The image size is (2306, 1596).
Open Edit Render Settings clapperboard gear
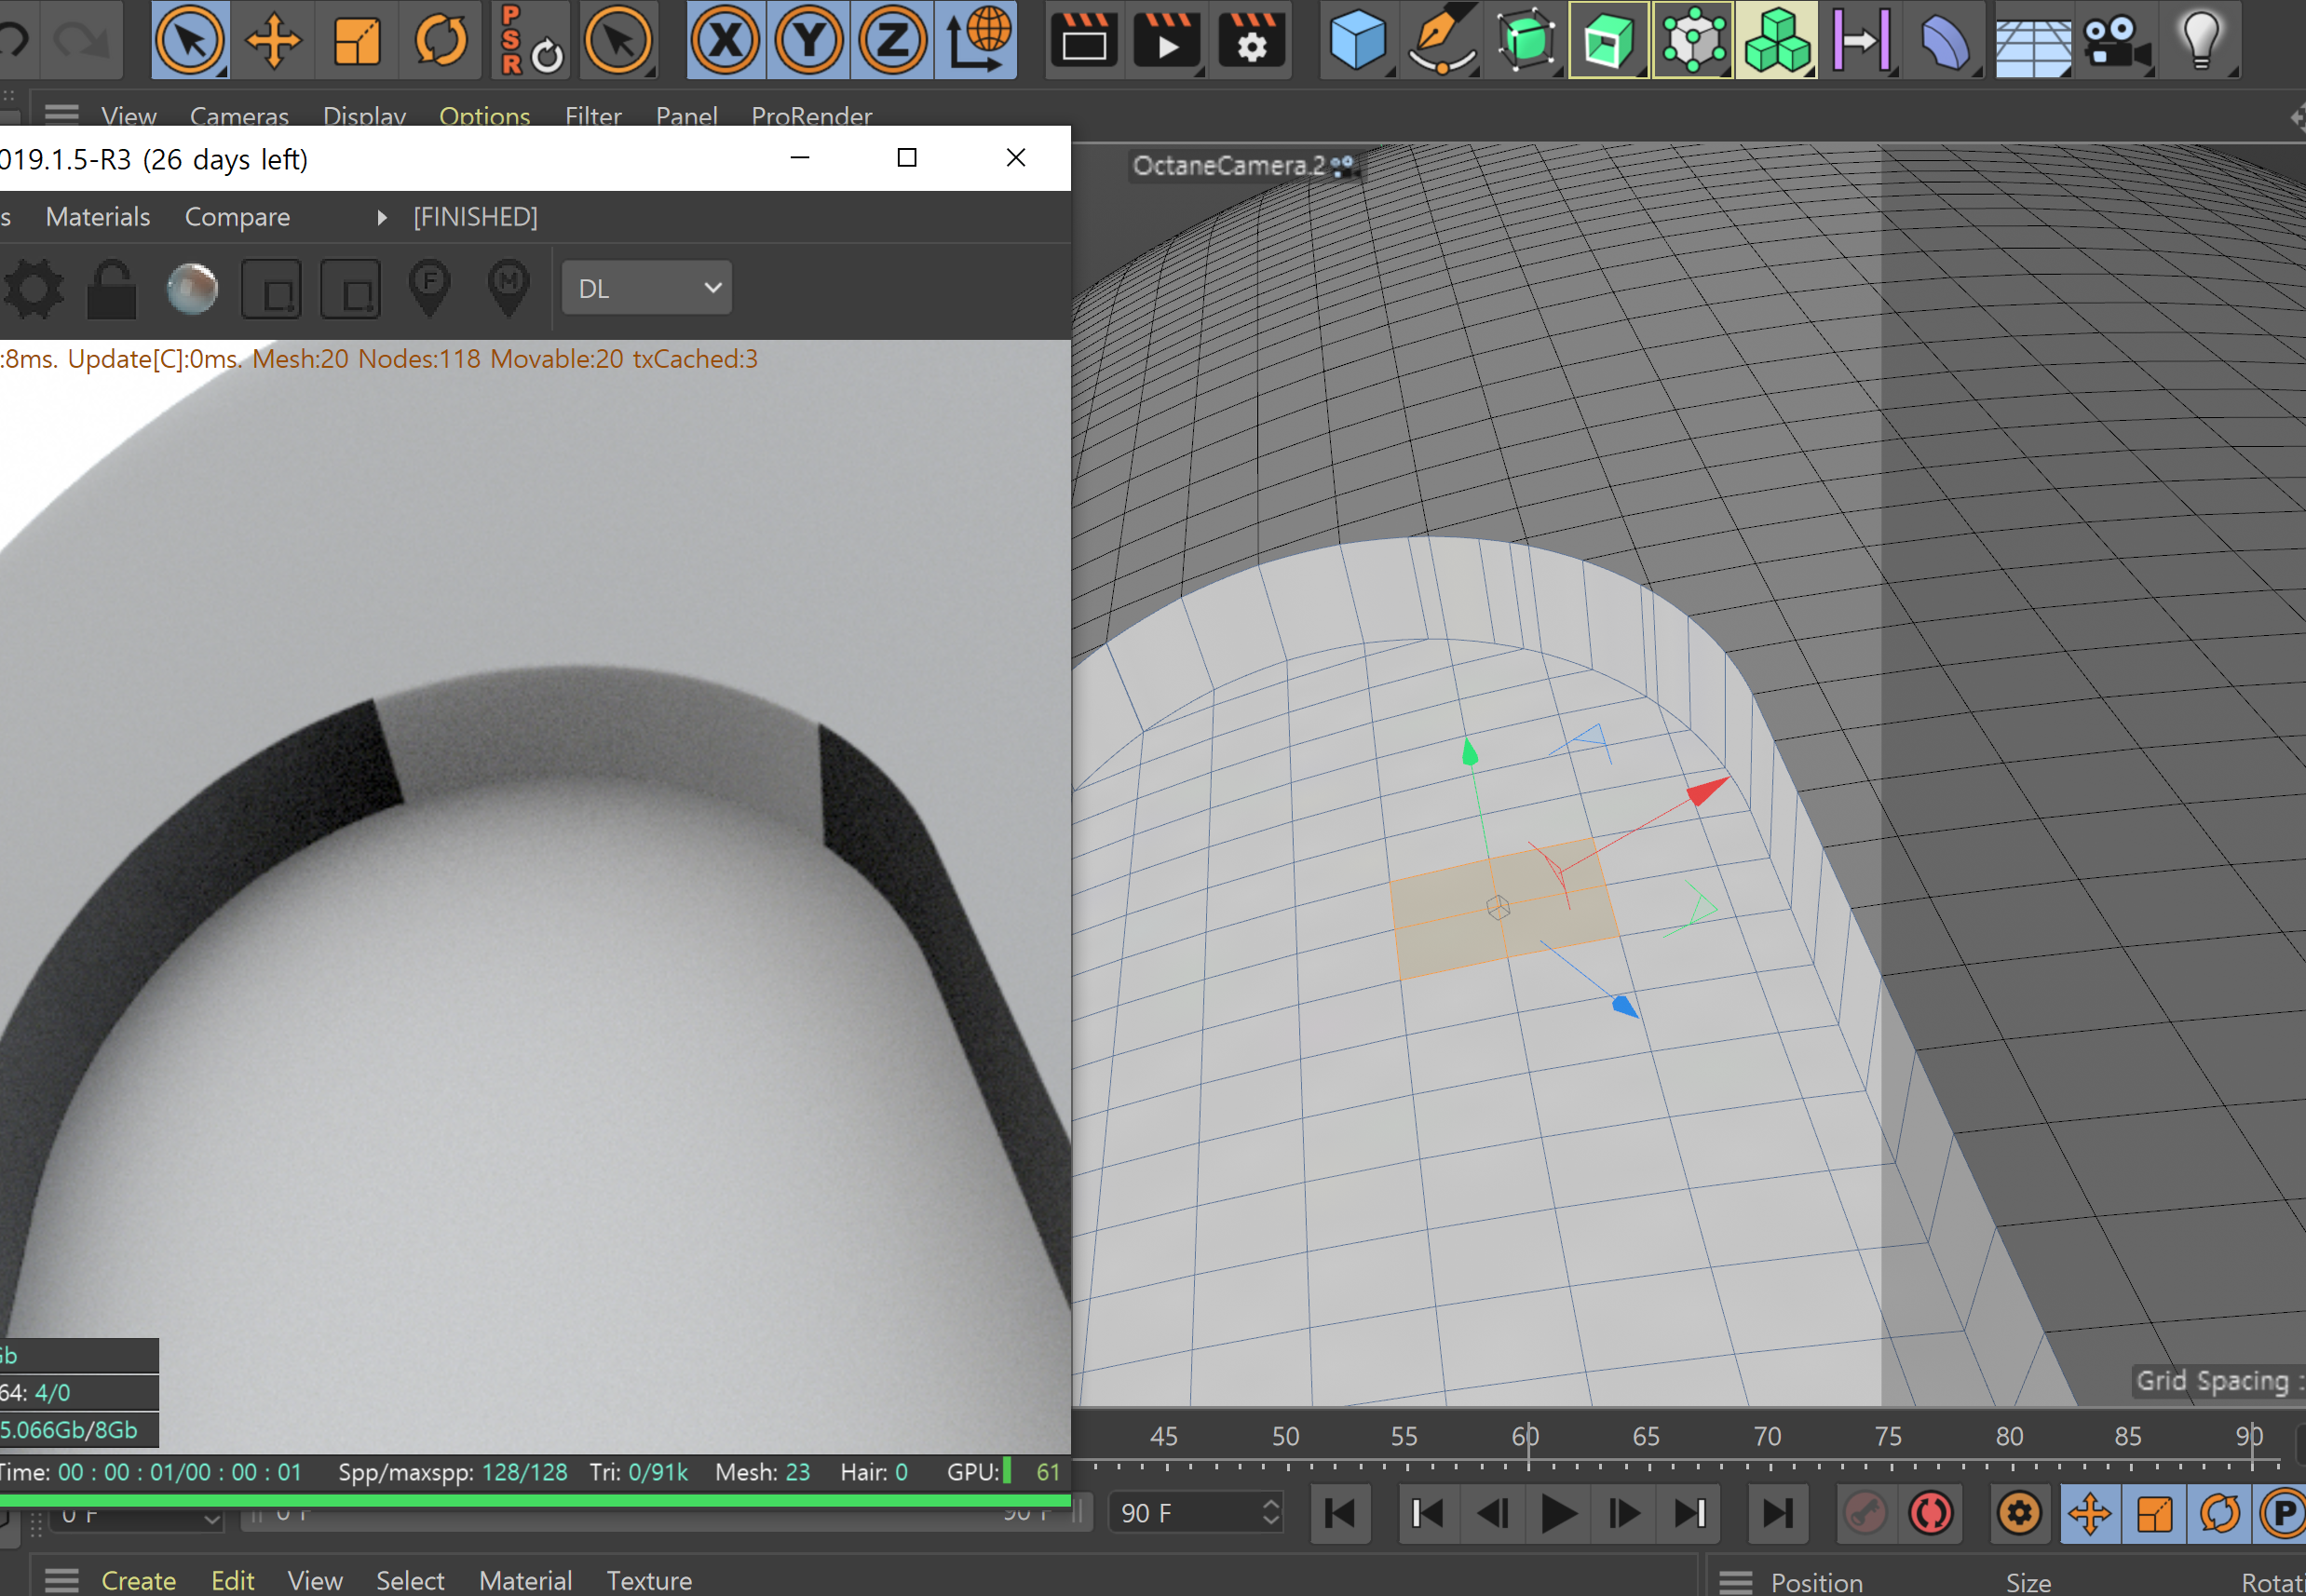(x=1251, y=40)
